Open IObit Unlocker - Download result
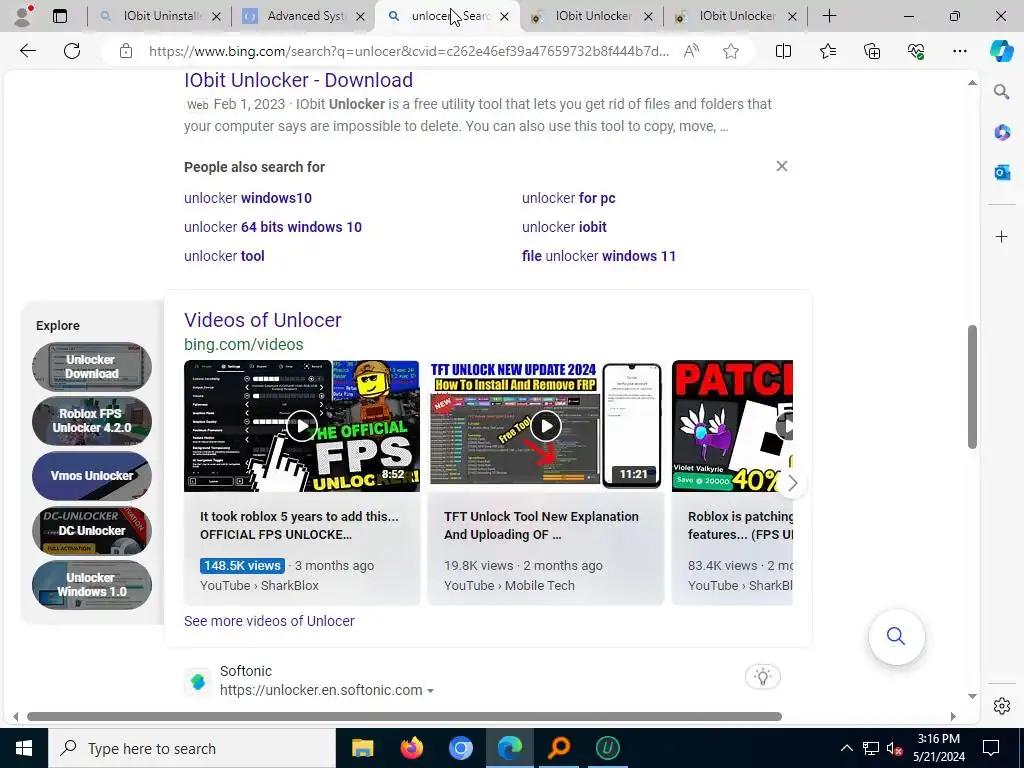The image size is (1024, 768). point(298,80)
